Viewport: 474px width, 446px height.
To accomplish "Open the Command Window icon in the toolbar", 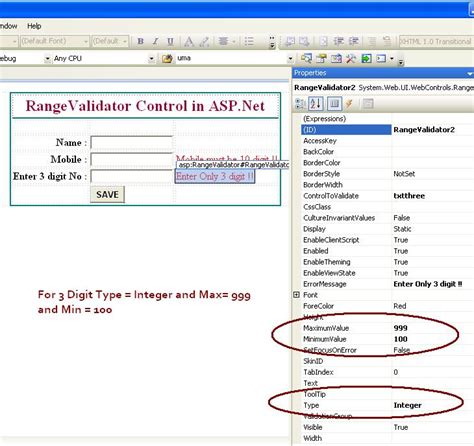I will click(381, 58).
